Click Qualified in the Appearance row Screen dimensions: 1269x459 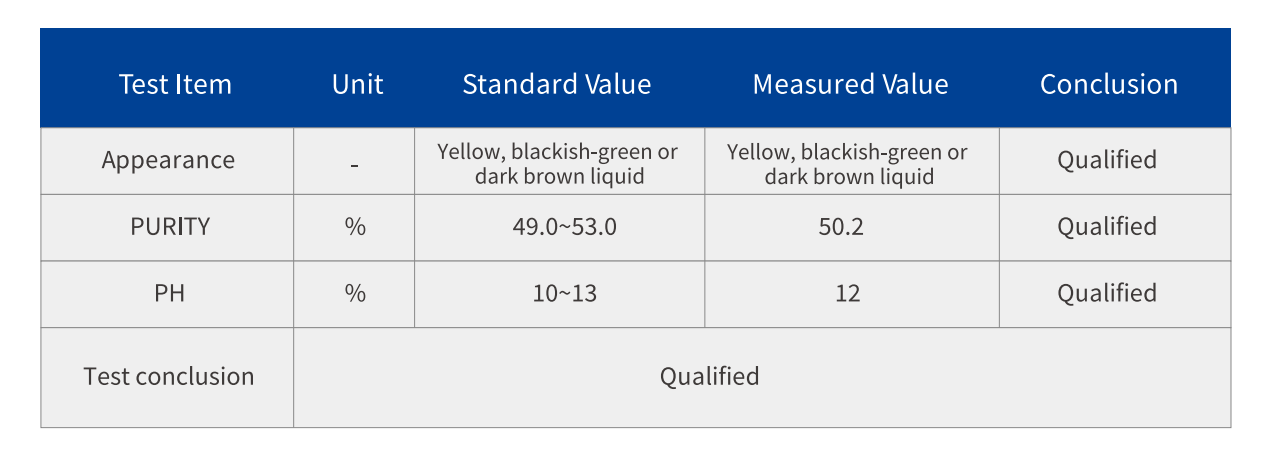1107,160
